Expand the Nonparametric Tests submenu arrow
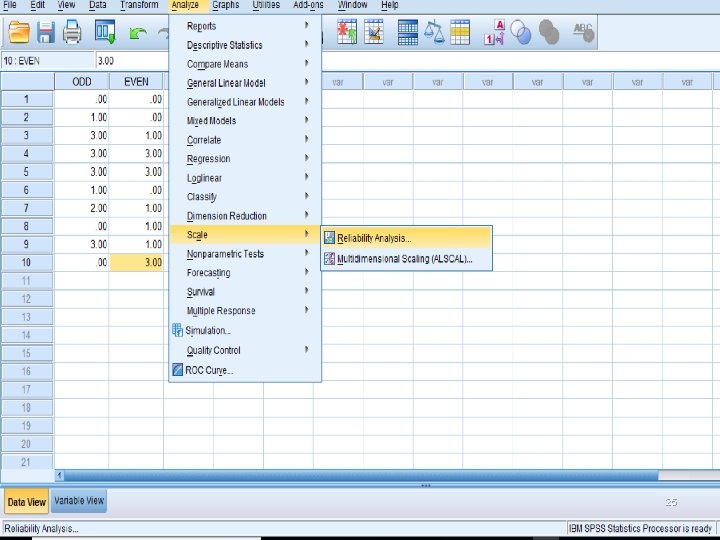Screen dimensions: 720x540 pyautogui.click(x=306, y=253)
